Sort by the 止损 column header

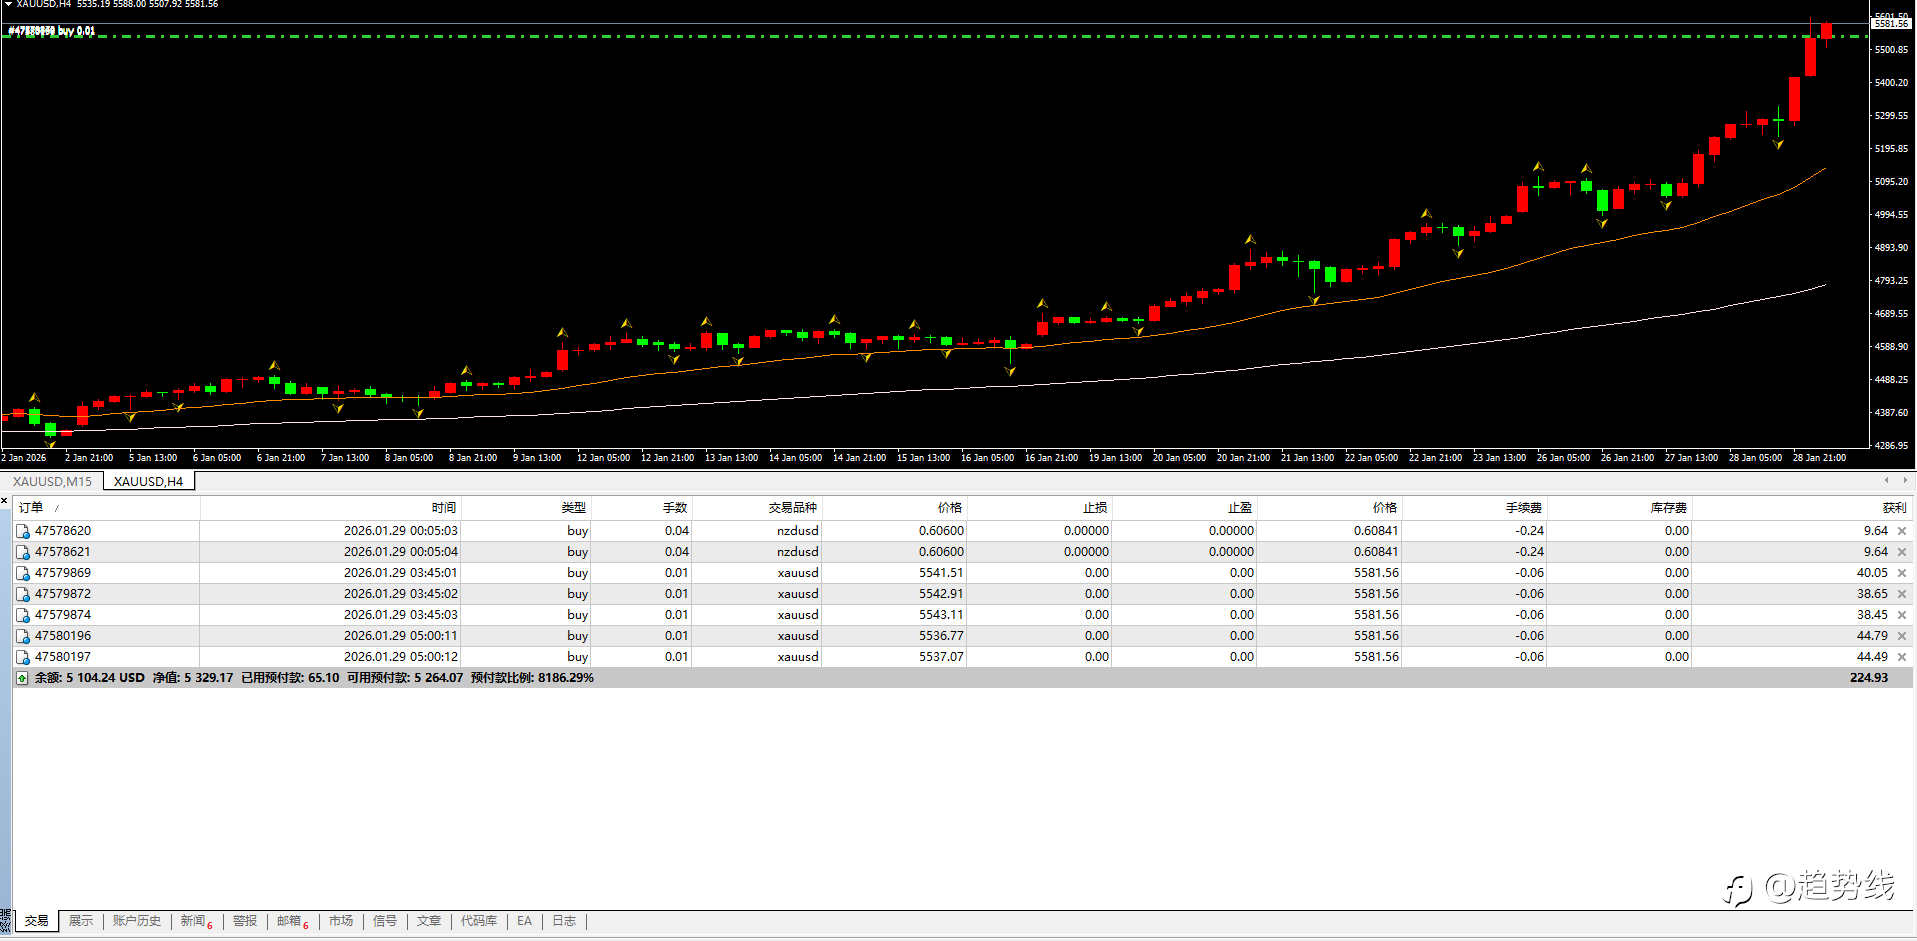click(1038, 508)
